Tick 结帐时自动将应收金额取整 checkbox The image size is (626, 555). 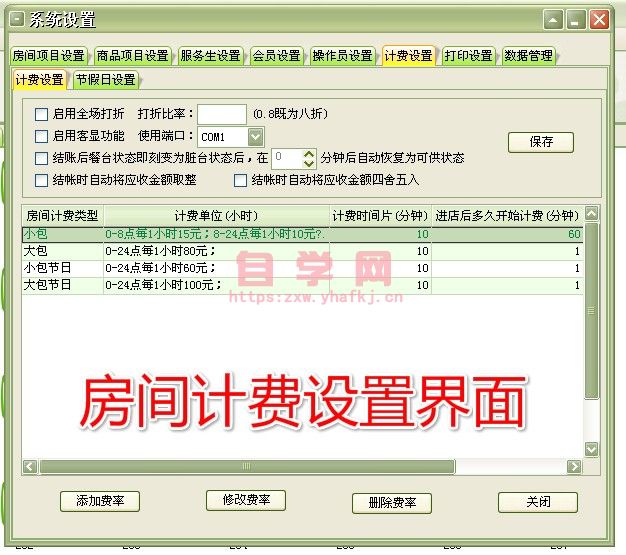(x=41, y=180)
